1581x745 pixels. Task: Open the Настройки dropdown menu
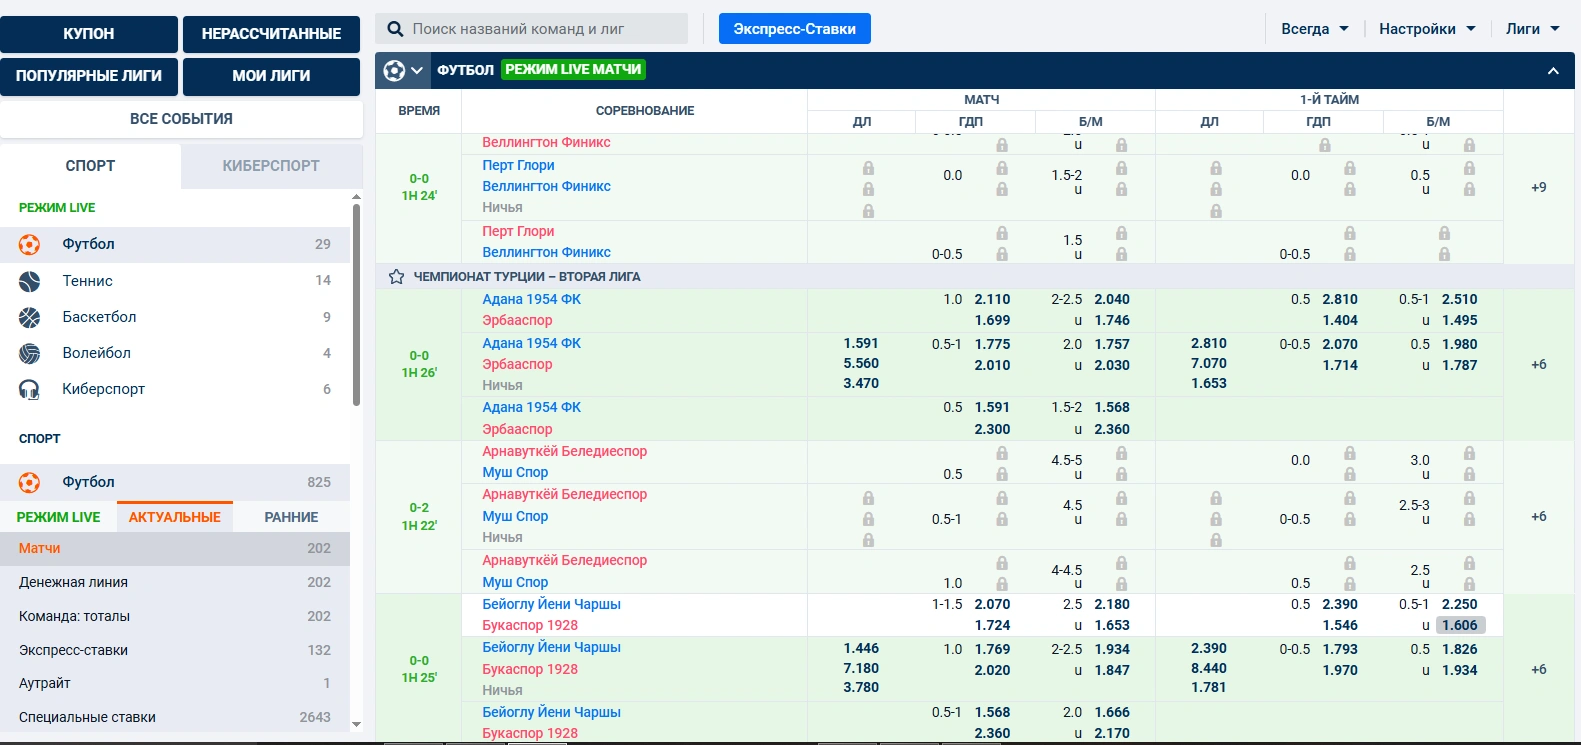pyautogui.click(x=1426, y=29)
